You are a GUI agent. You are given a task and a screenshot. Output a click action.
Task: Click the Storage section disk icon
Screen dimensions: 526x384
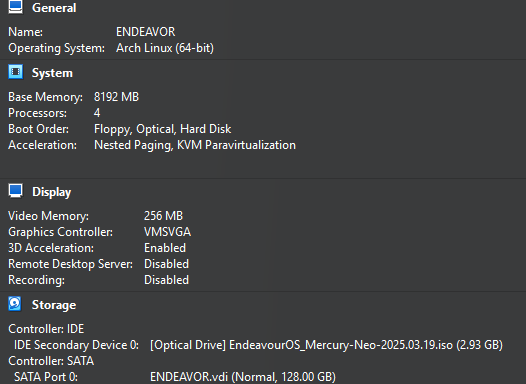pyautogui.click(x=15, y=304)
